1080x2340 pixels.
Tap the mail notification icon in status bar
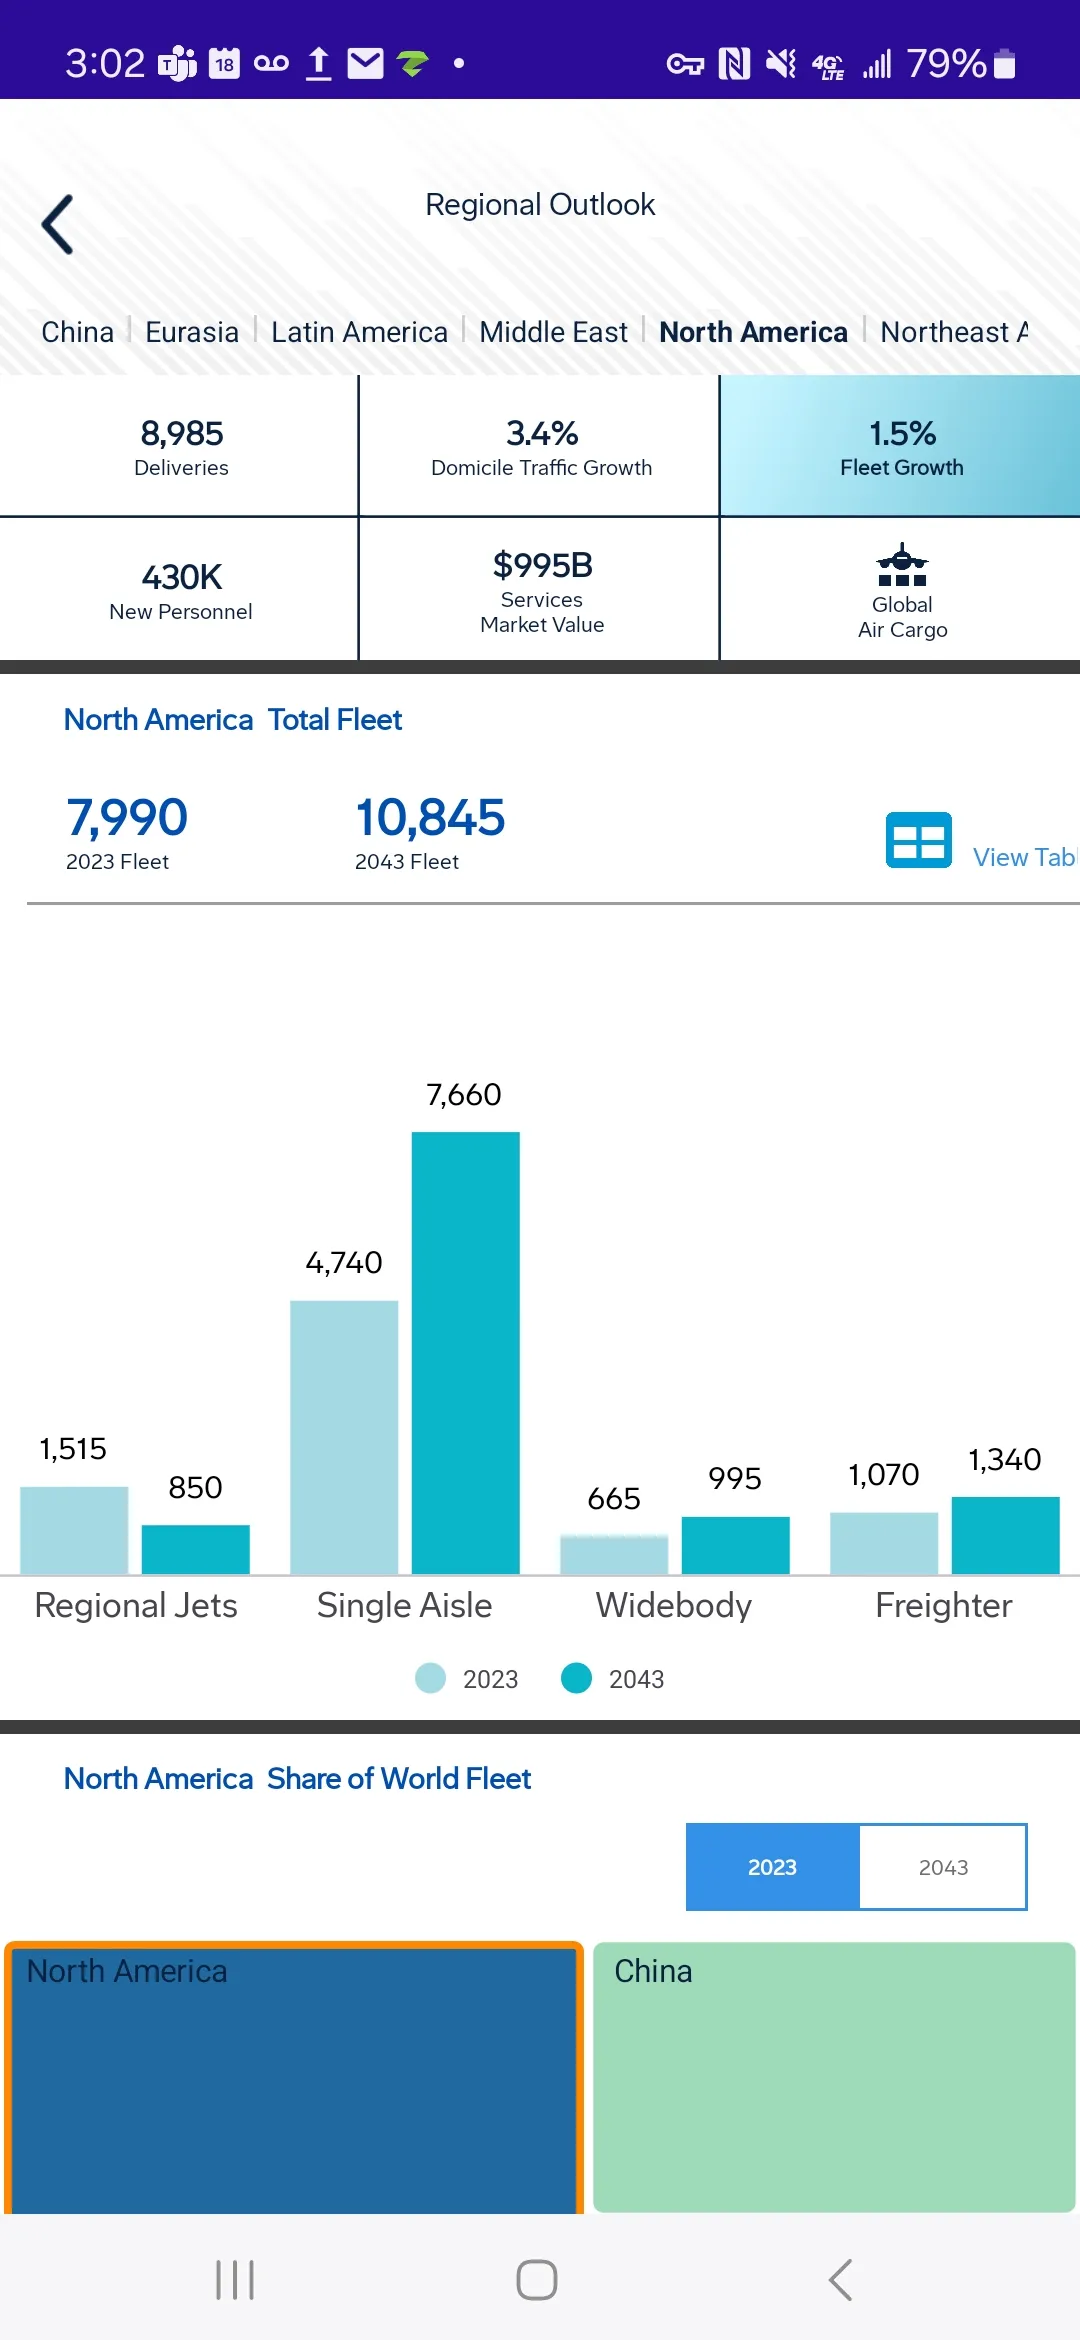click(365, 64)
